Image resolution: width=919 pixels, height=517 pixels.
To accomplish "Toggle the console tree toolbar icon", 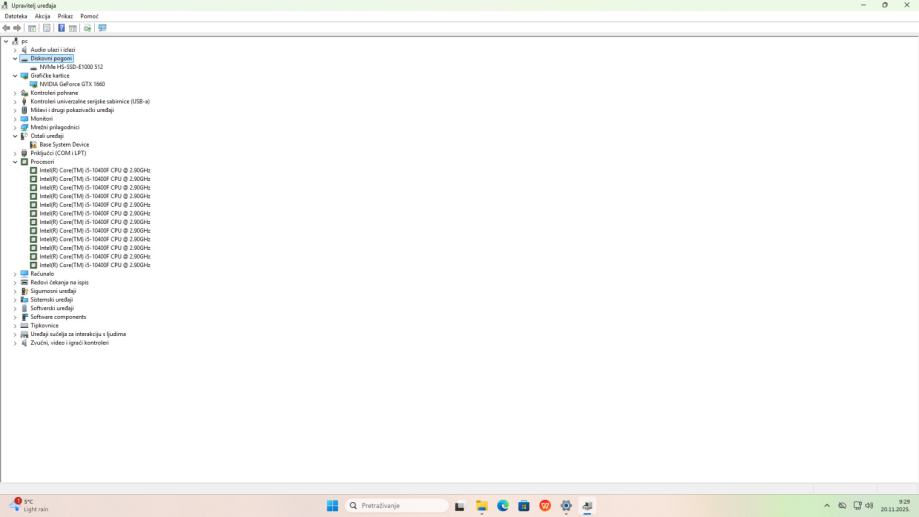I will pyautogui.click(x=32, y=28).
